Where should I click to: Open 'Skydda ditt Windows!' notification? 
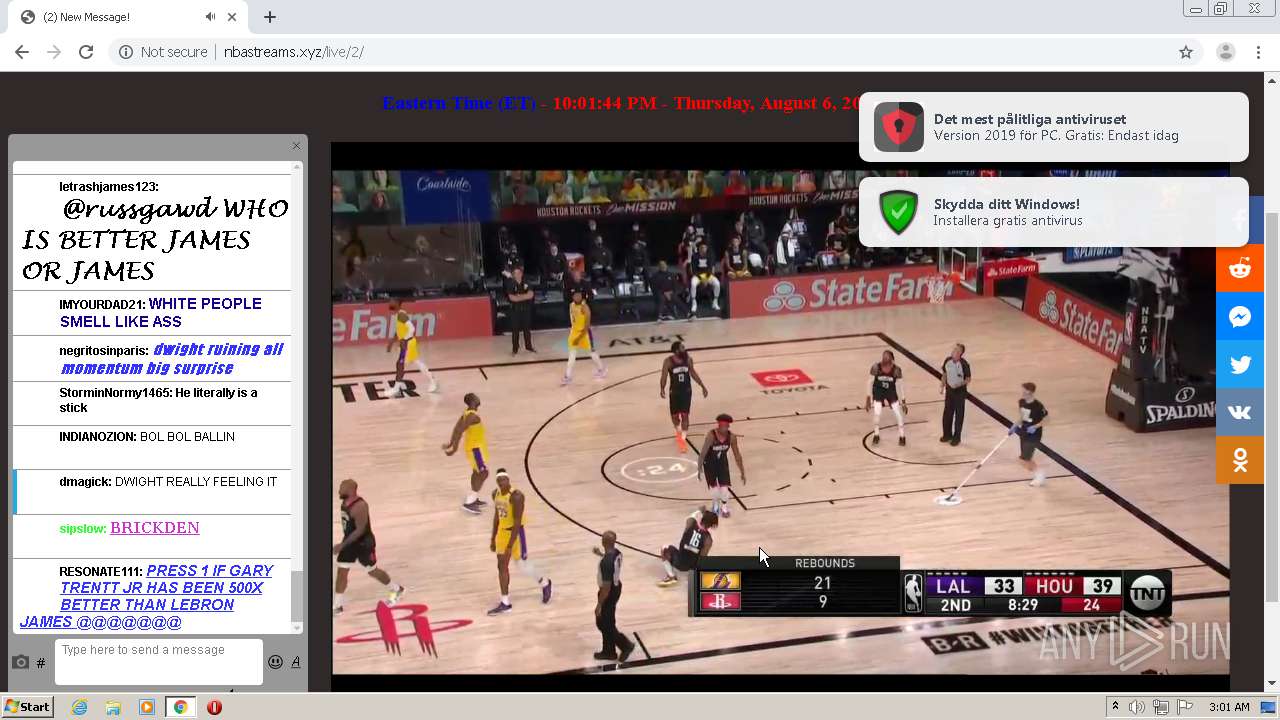tap(1053, 212)
